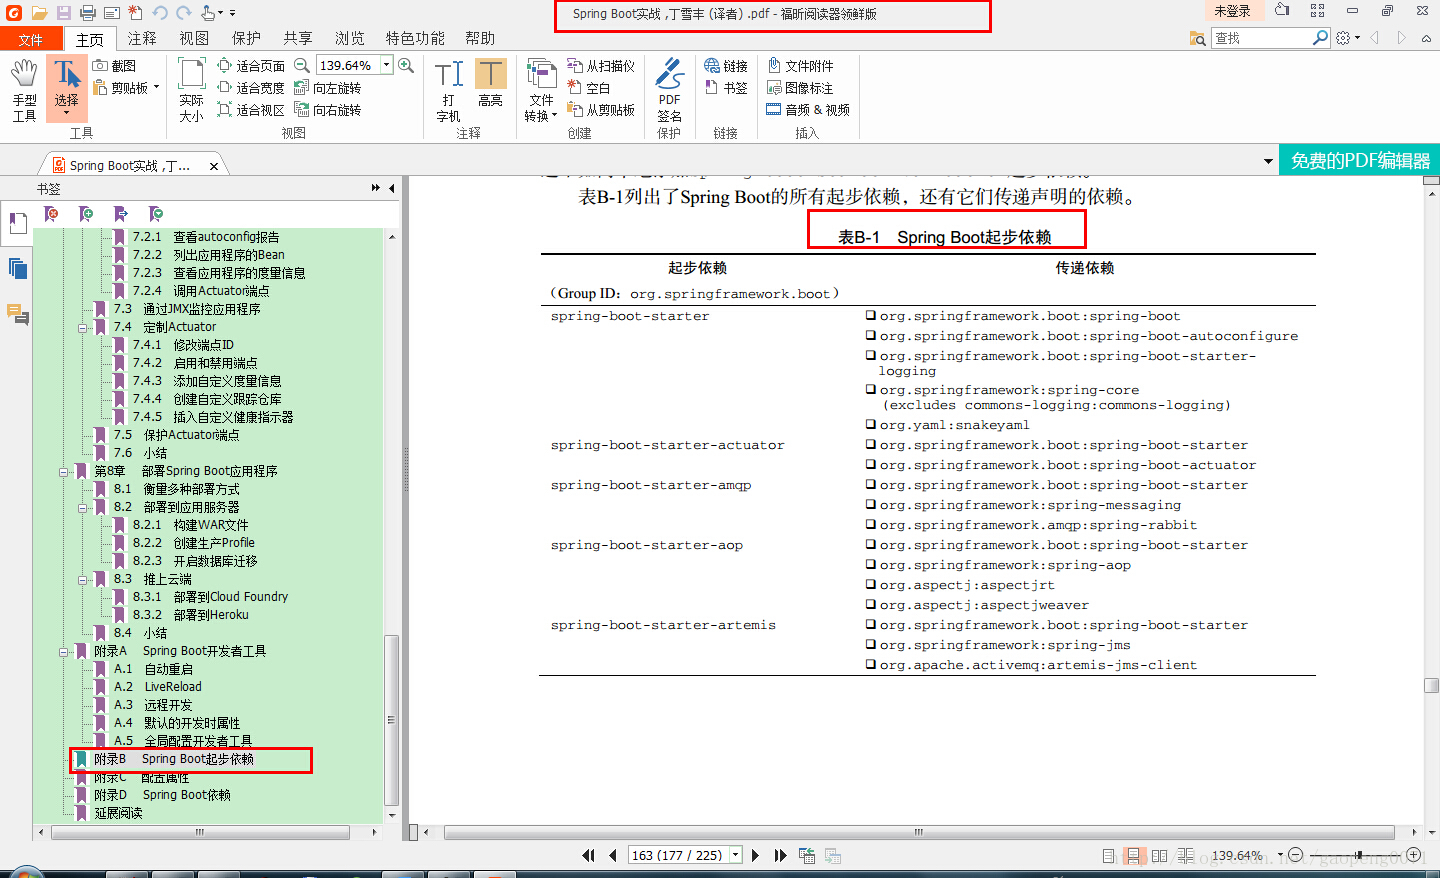Choose Fit Width (适合宽度)

click(x=251, y=87)
